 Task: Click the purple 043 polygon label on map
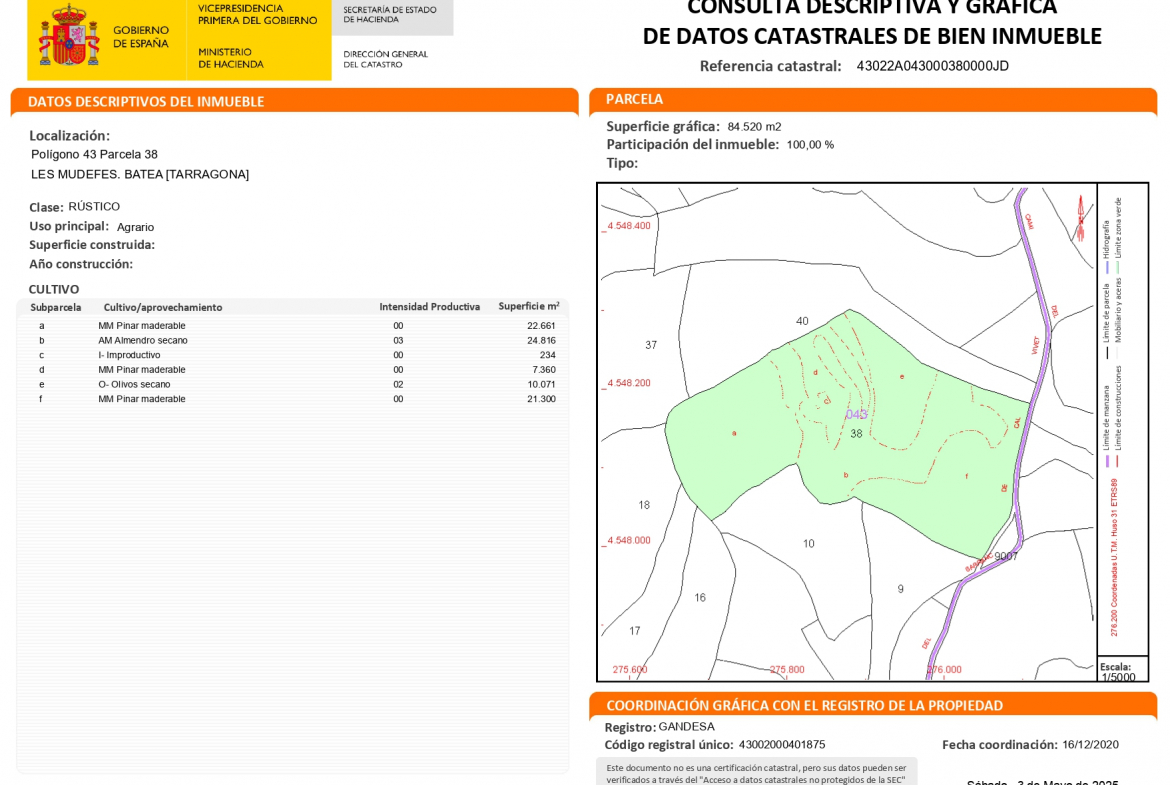[856, 414]
